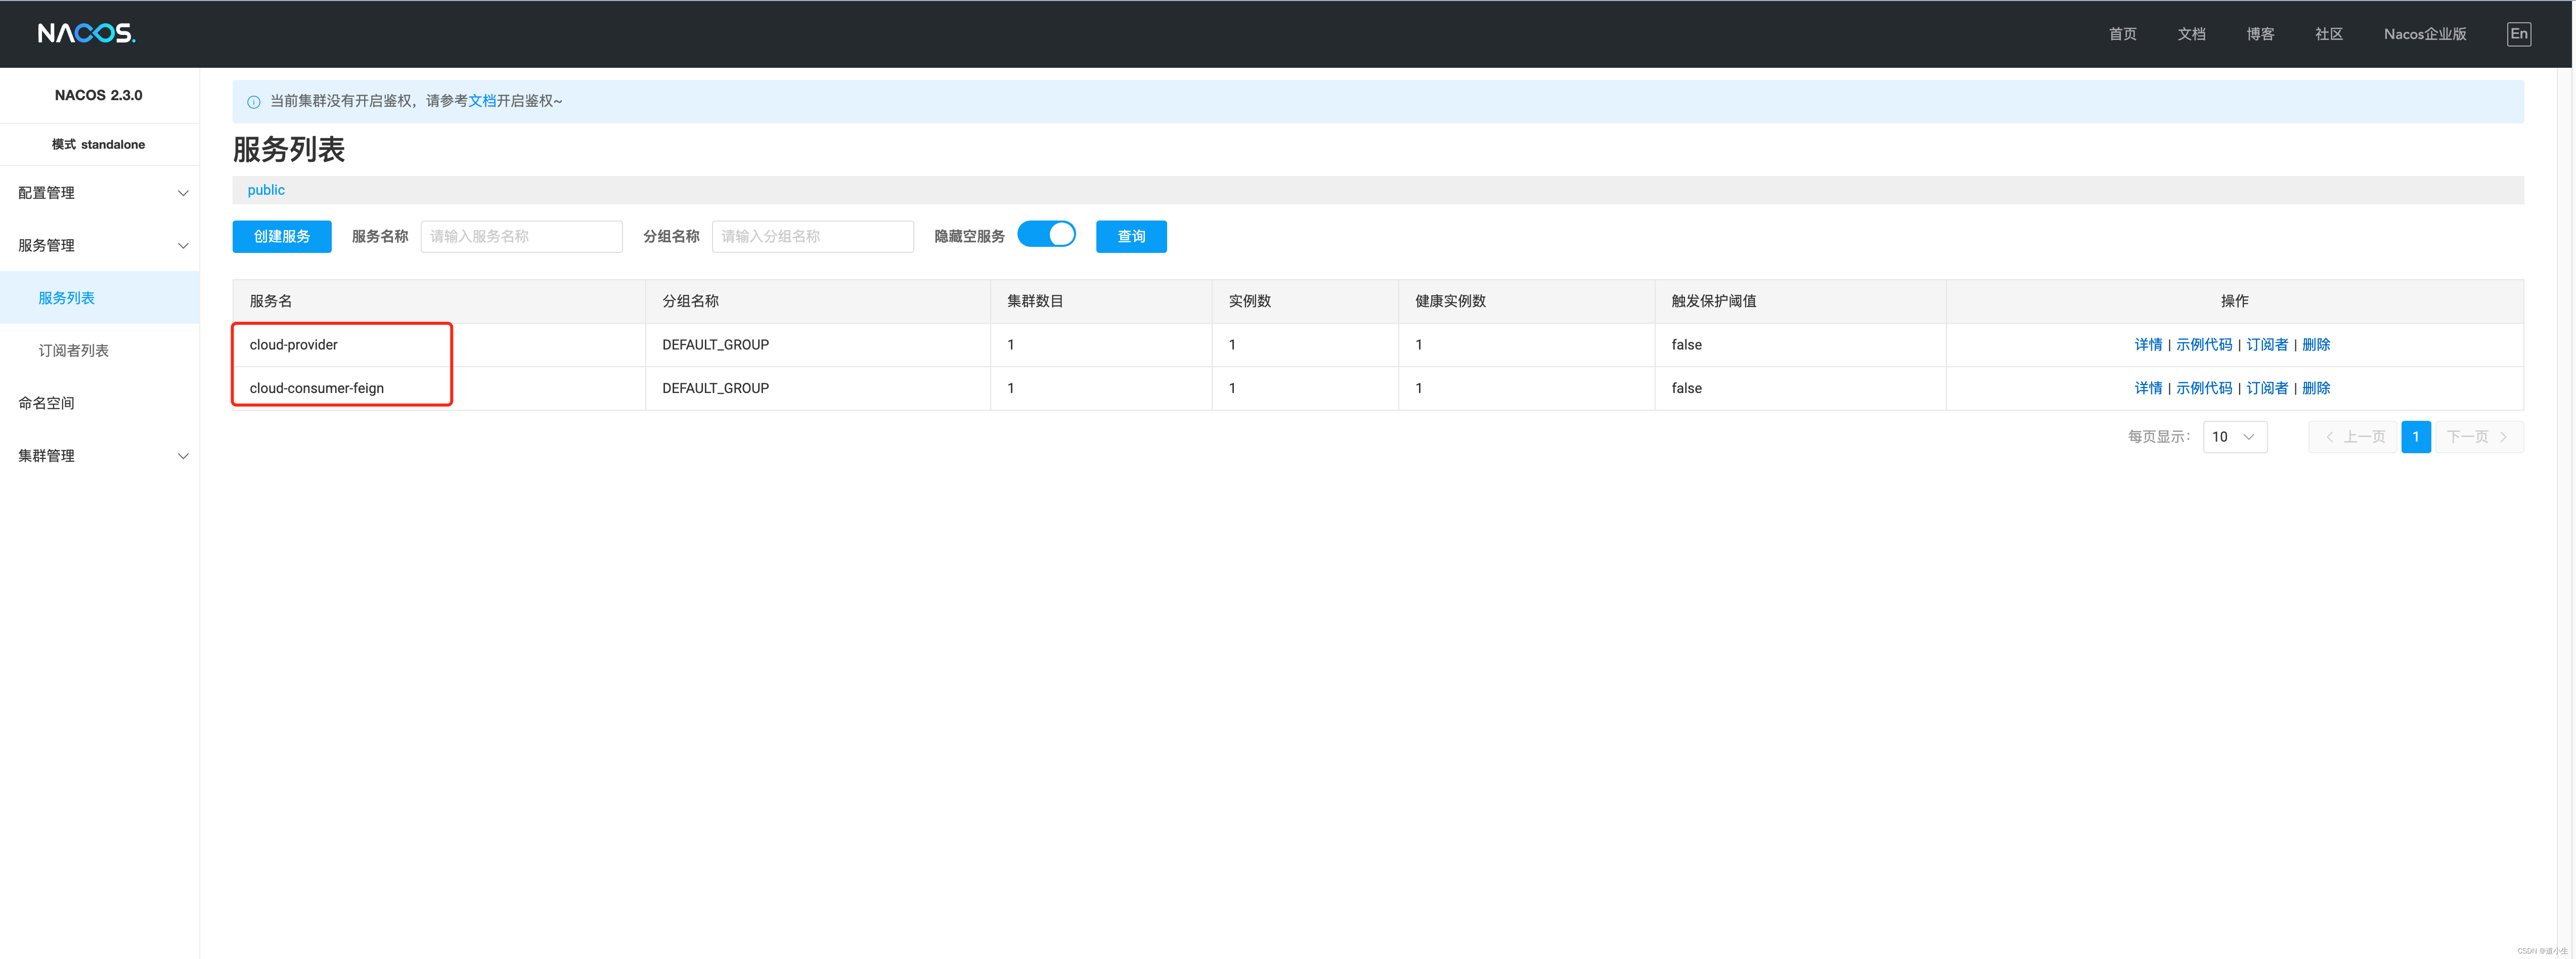Go to 首页 in top navigation
2576x959 pixels.
(2122, 34)
